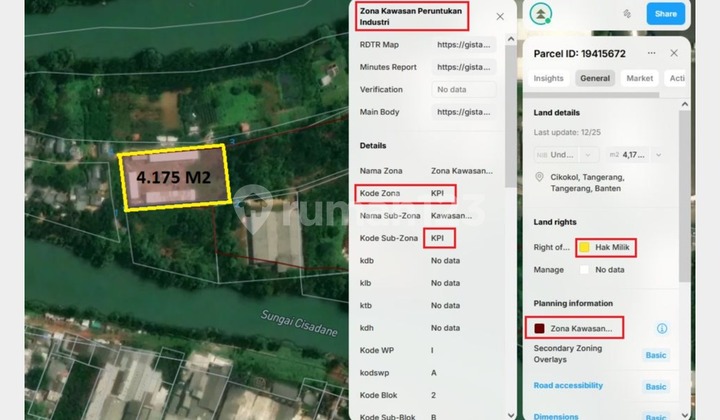Viewport: 720px width, 420px height.
Task: Click the kodswp value A
Action: tap(433, 373)
